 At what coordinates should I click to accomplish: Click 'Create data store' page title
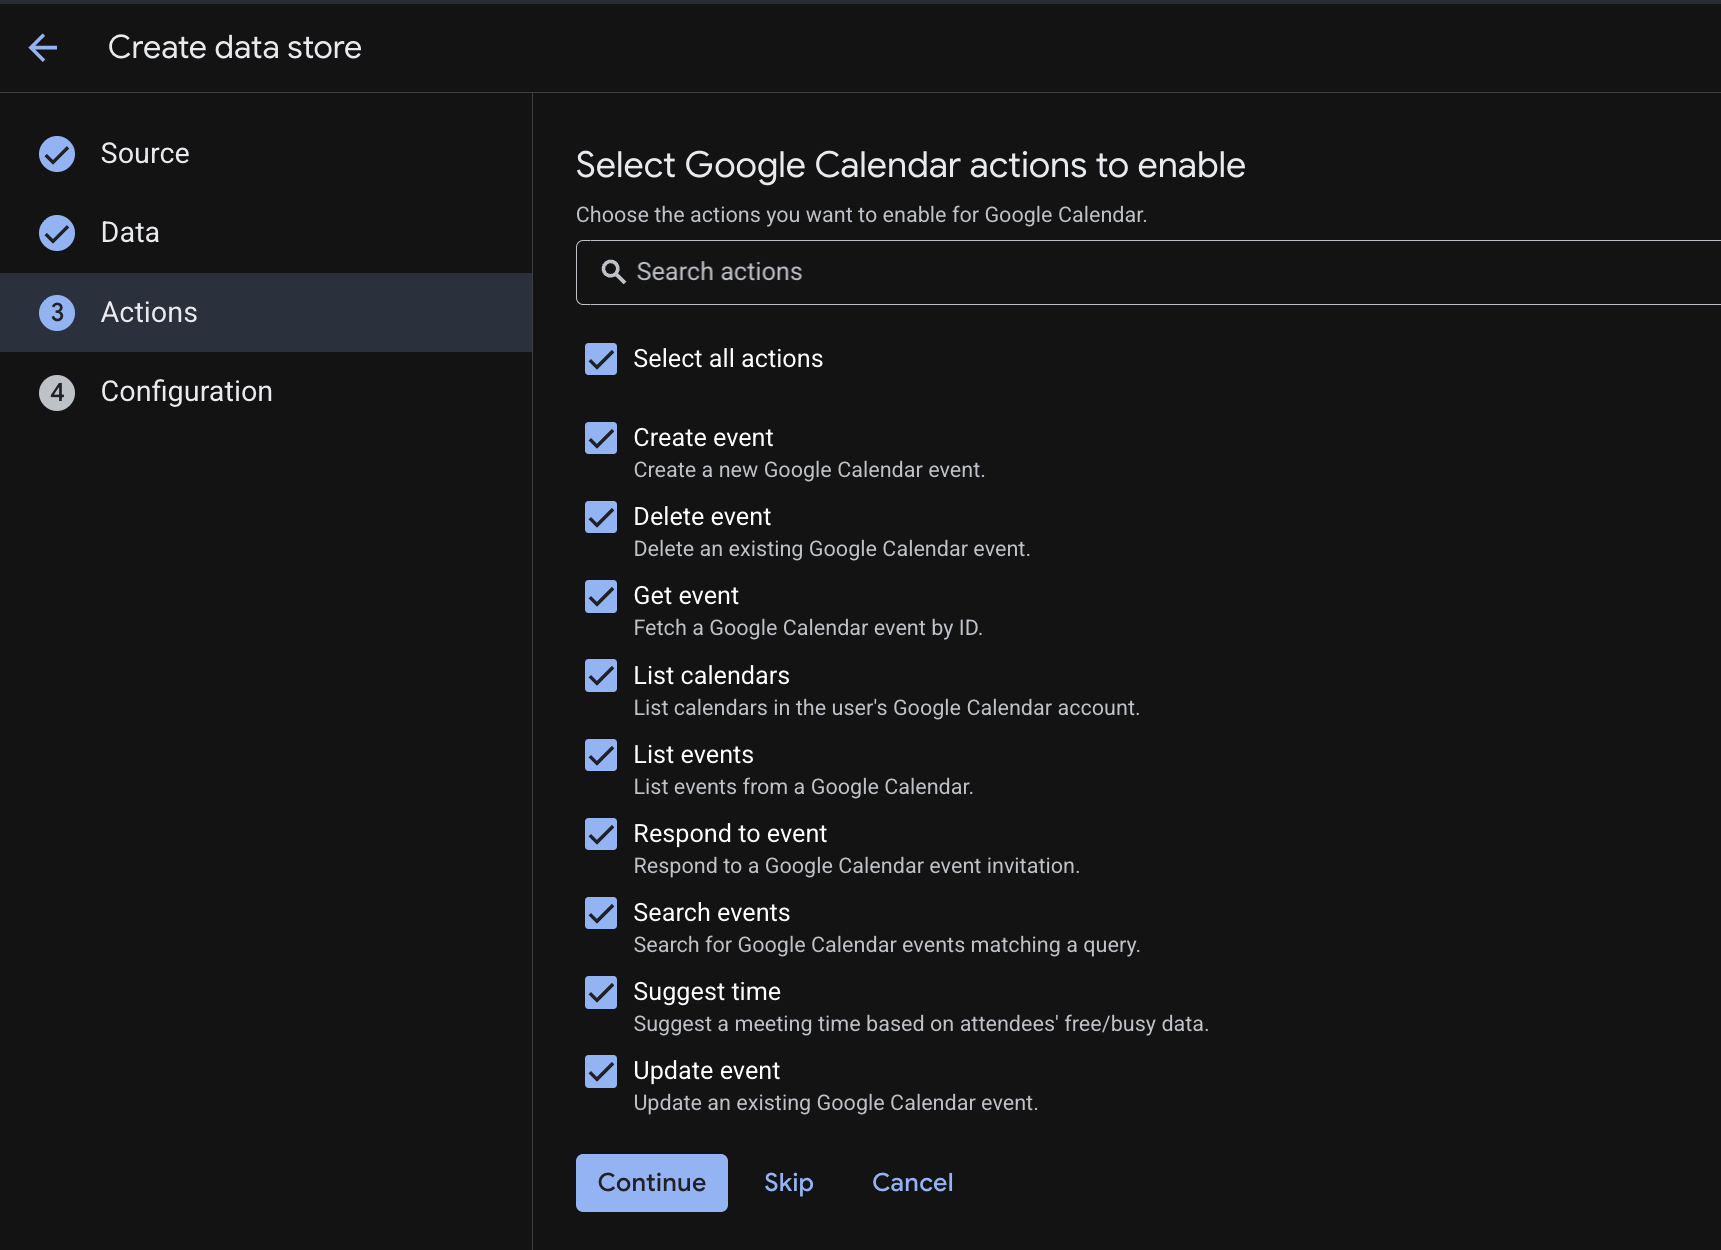[235, 47]
